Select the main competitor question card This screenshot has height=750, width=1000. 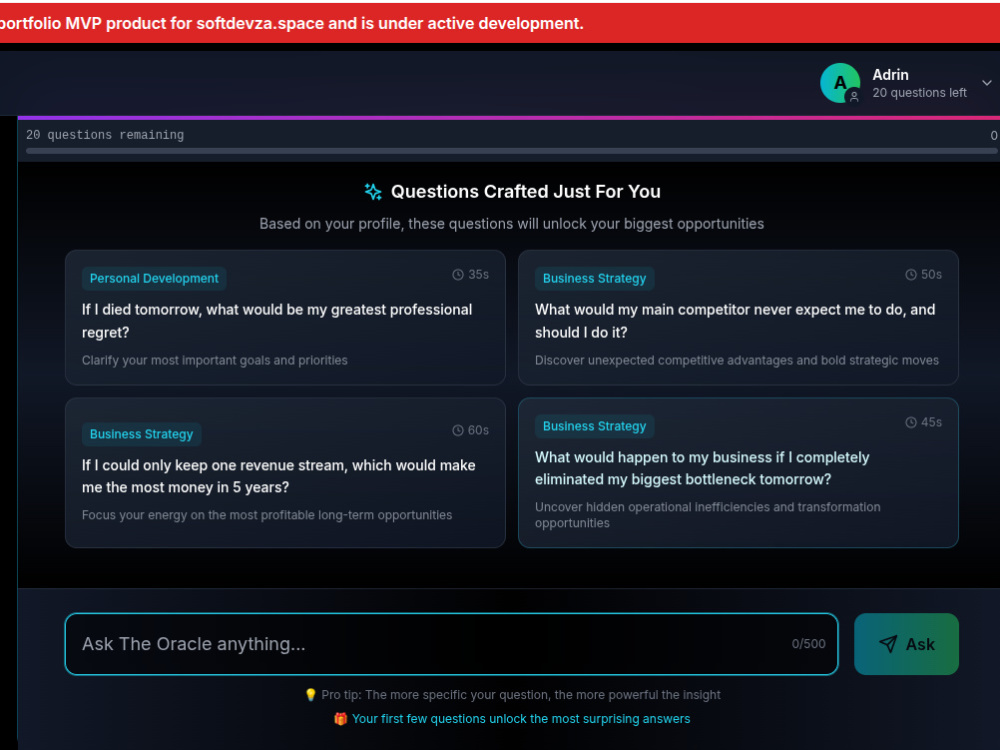(738, 318)
